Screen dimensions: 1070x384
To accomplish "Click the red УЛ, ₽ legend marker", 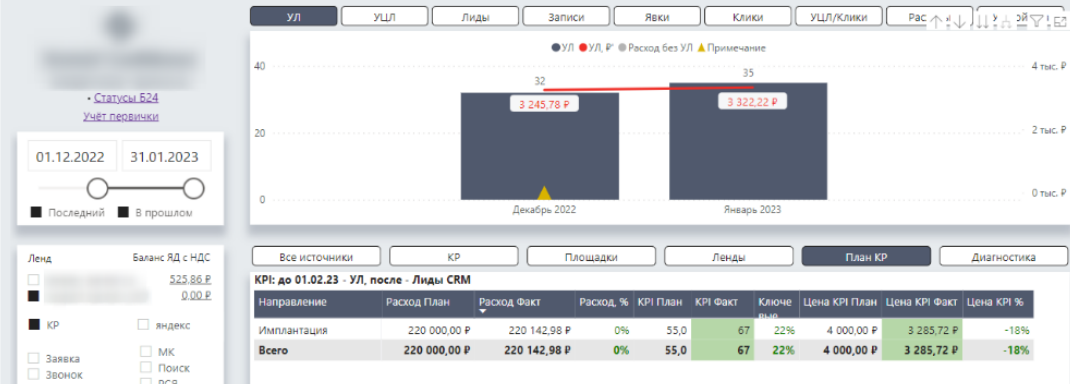I will click(583, 48).
